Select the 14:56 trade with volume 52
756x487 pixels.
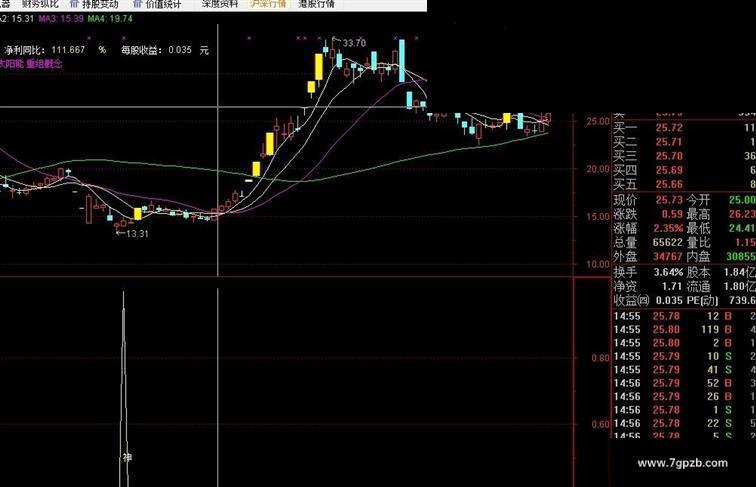[684, 383]
